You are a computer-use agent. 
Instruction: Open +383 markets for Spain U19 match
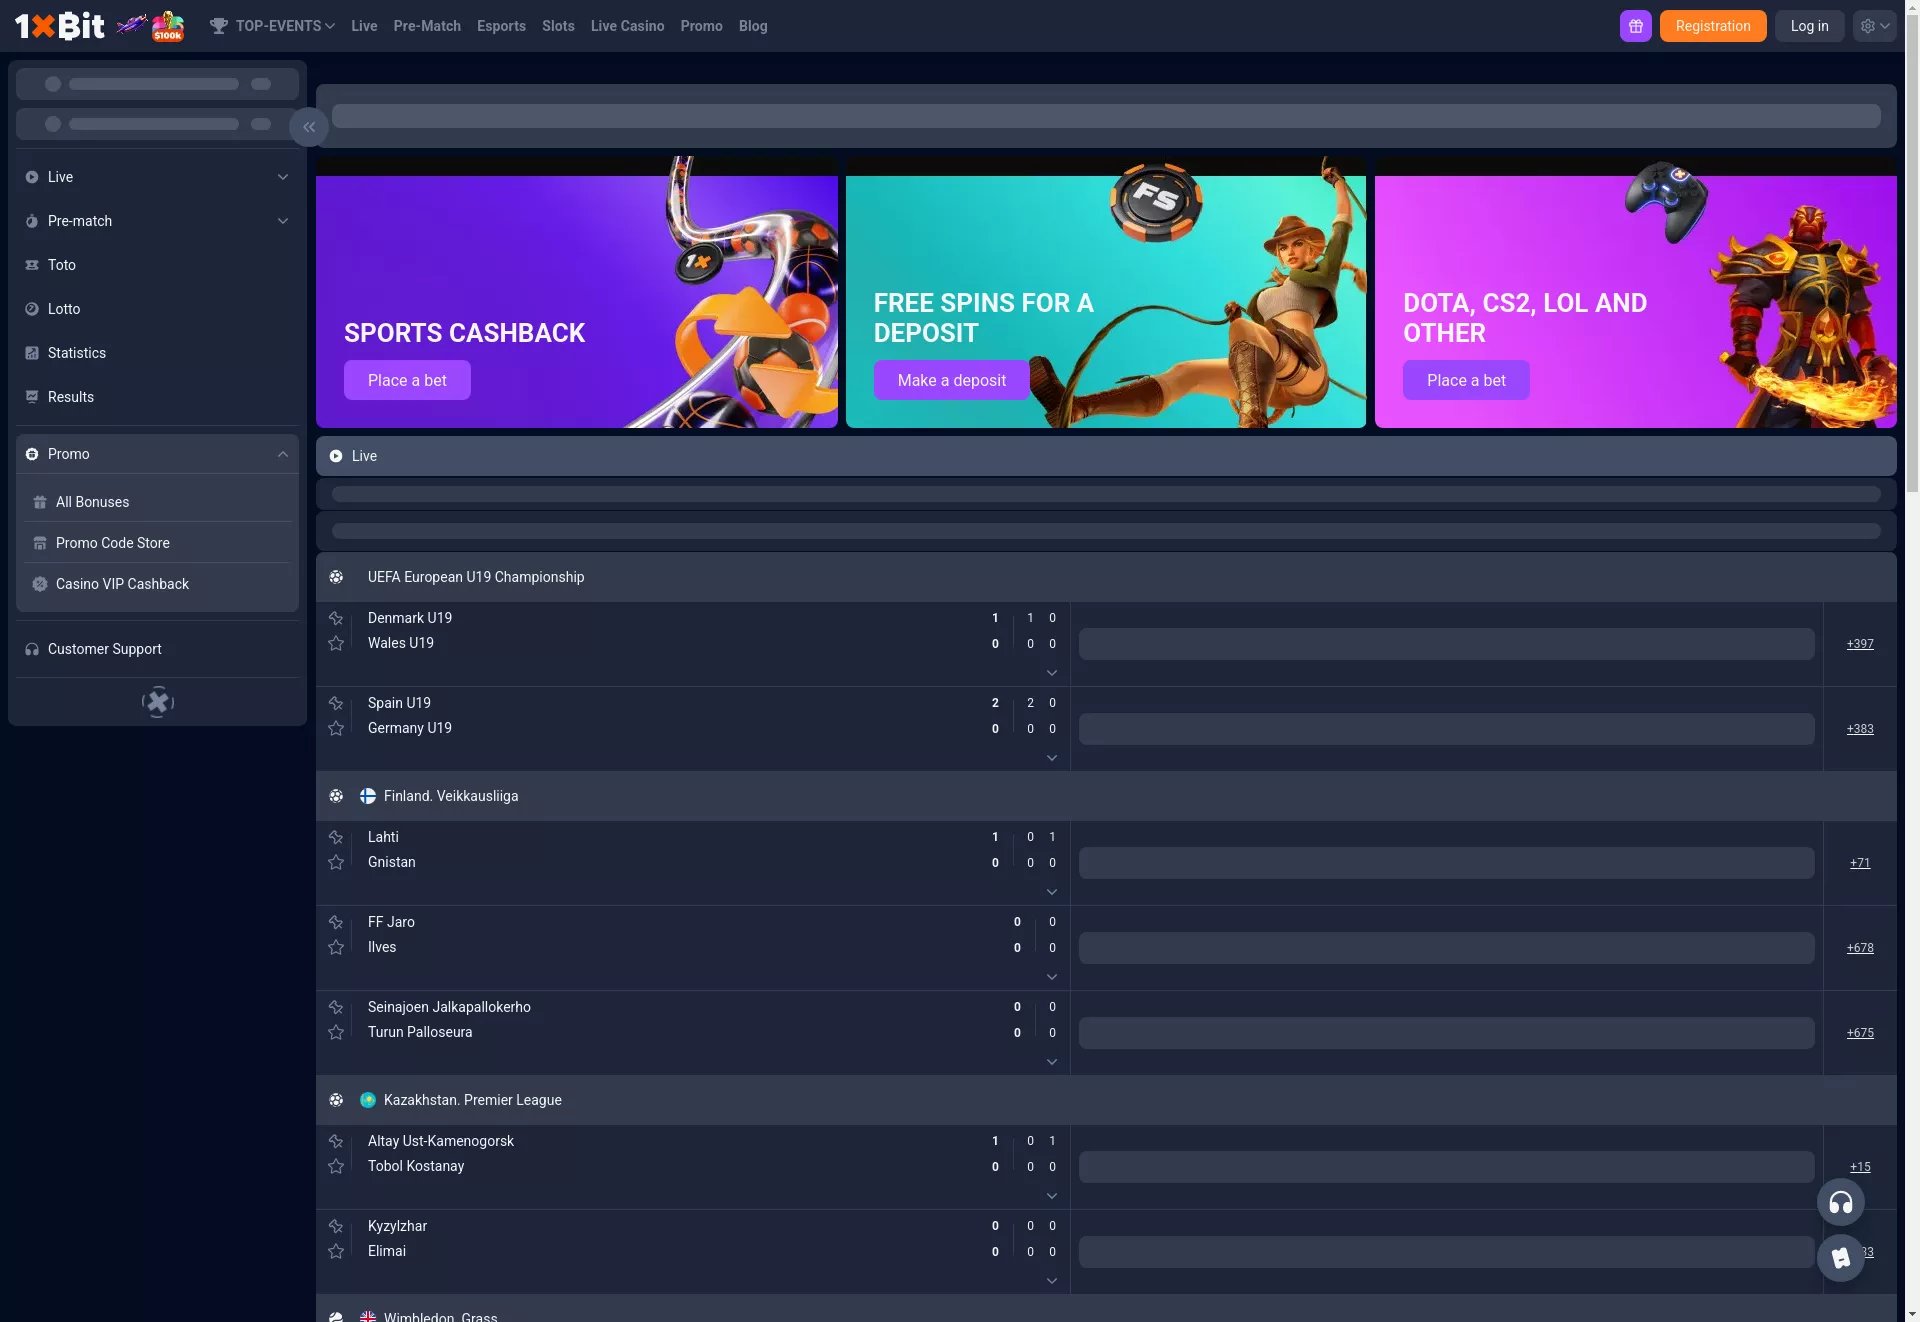pos(1860,729)
